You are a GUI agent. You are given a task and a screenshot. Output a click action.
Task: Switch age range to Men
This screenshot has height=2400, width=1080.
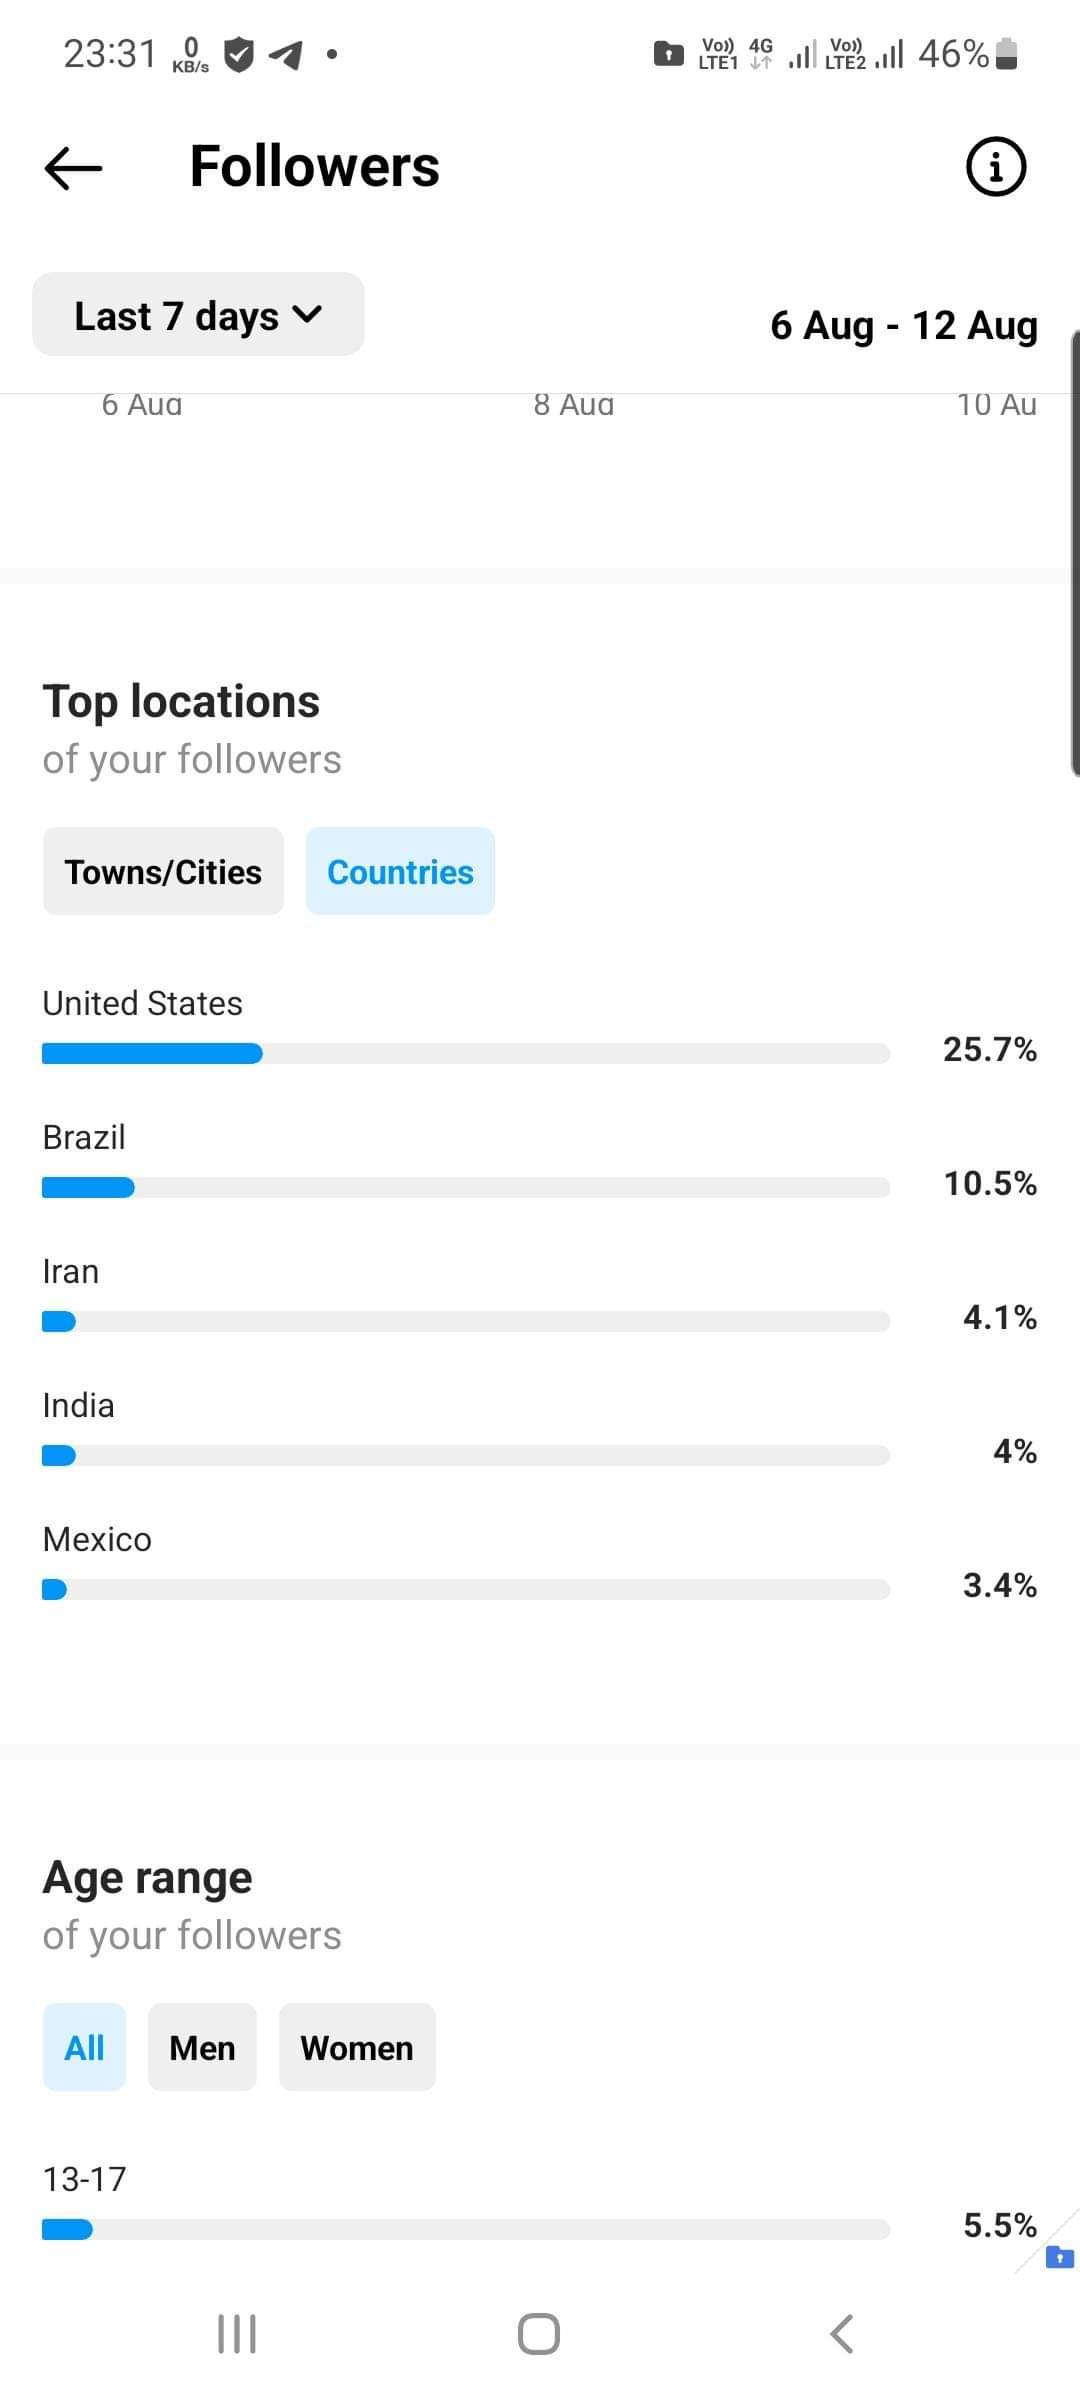(202, 2047)
